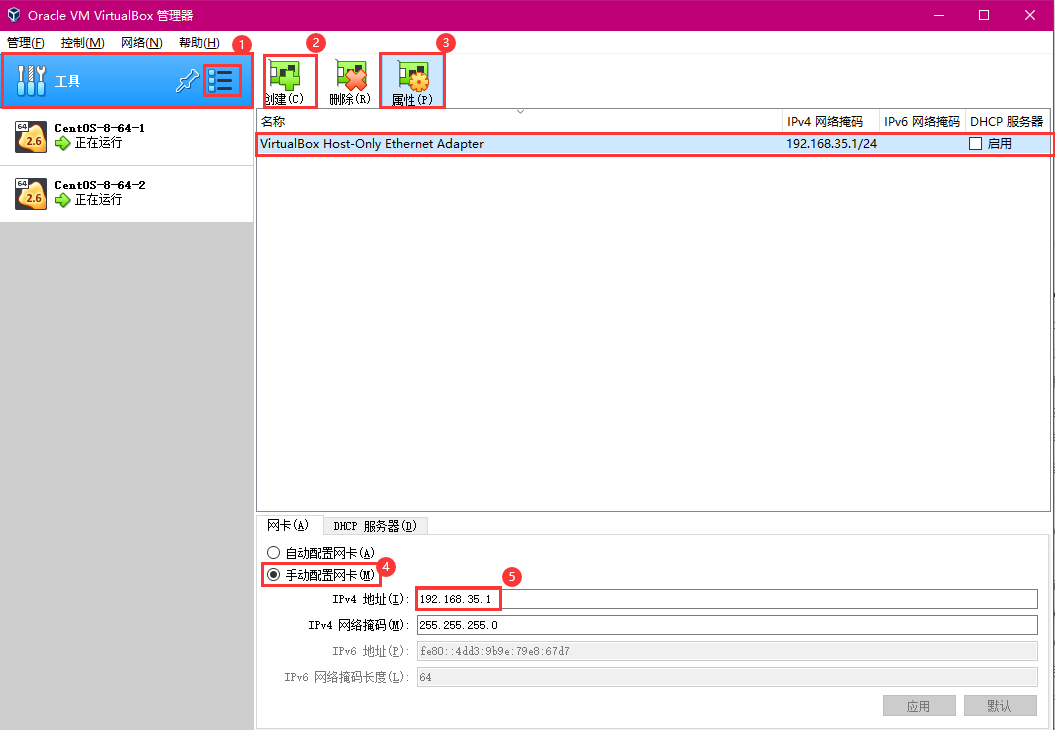Click the IPv4 netmask field 255.255.255.0
Viewport: 1055px width, 730px height.
tap(727, 625)
